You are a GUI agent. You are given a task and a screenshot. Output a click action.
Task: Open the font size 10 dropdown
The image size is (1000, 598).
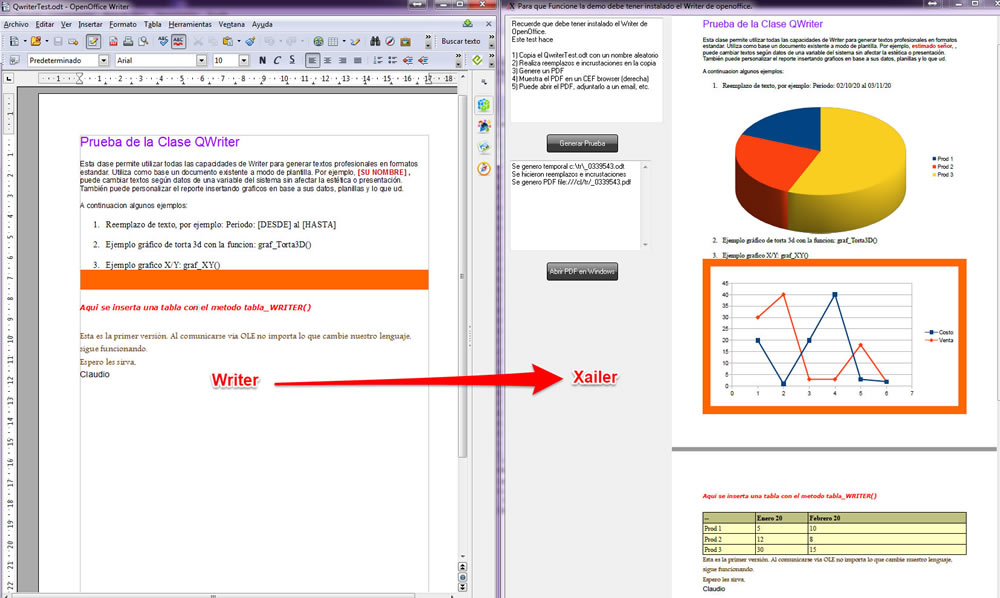tap(244, 60)
